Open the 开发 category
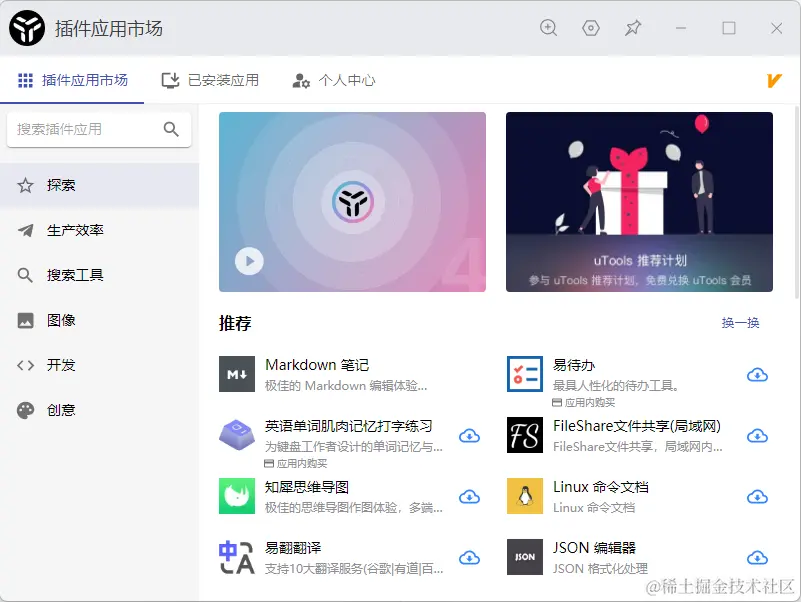Viewport: 801px width, 602px height. 100,365
